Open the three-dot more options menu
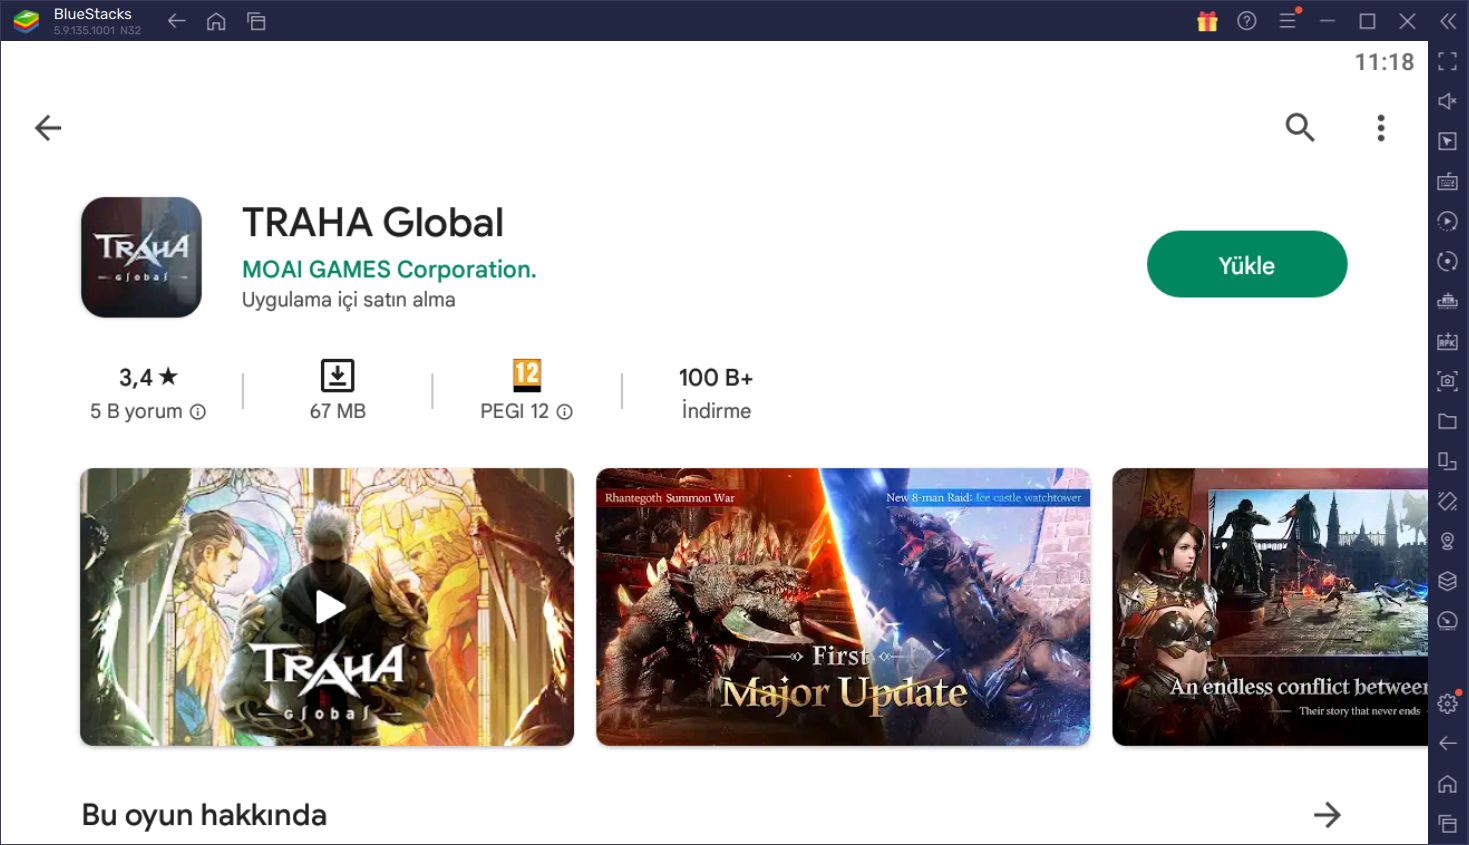 tap(1381, 128)
